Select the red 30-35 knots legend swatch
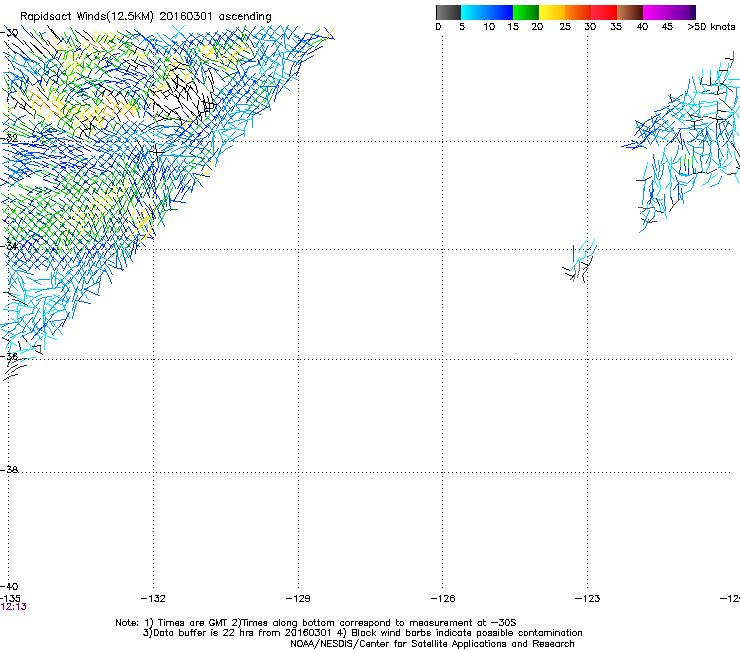Image resolution: width=740 pixels, height=650 pixels. click(x=604, y=12)
